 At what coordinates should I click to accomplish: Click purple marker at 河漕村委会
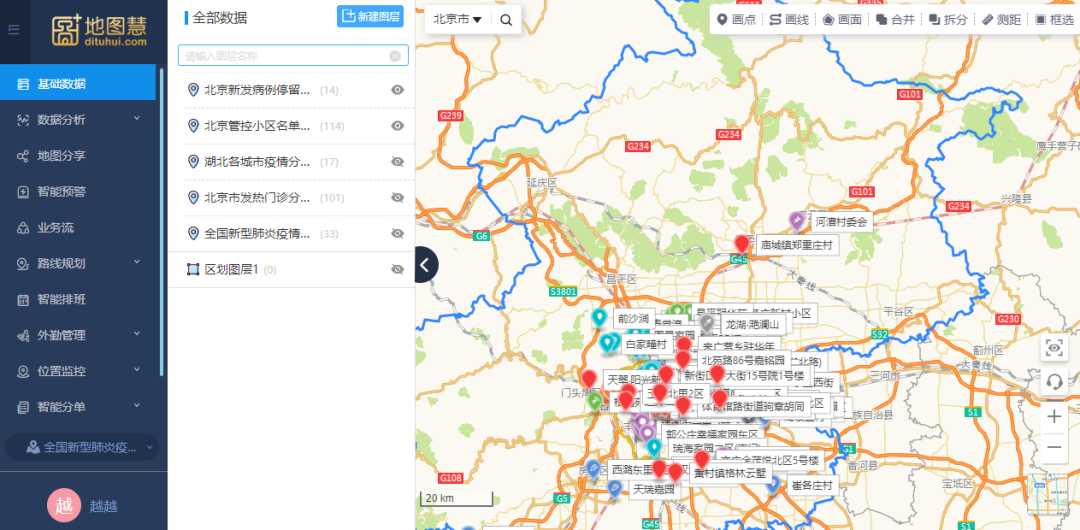pos(798,221)
